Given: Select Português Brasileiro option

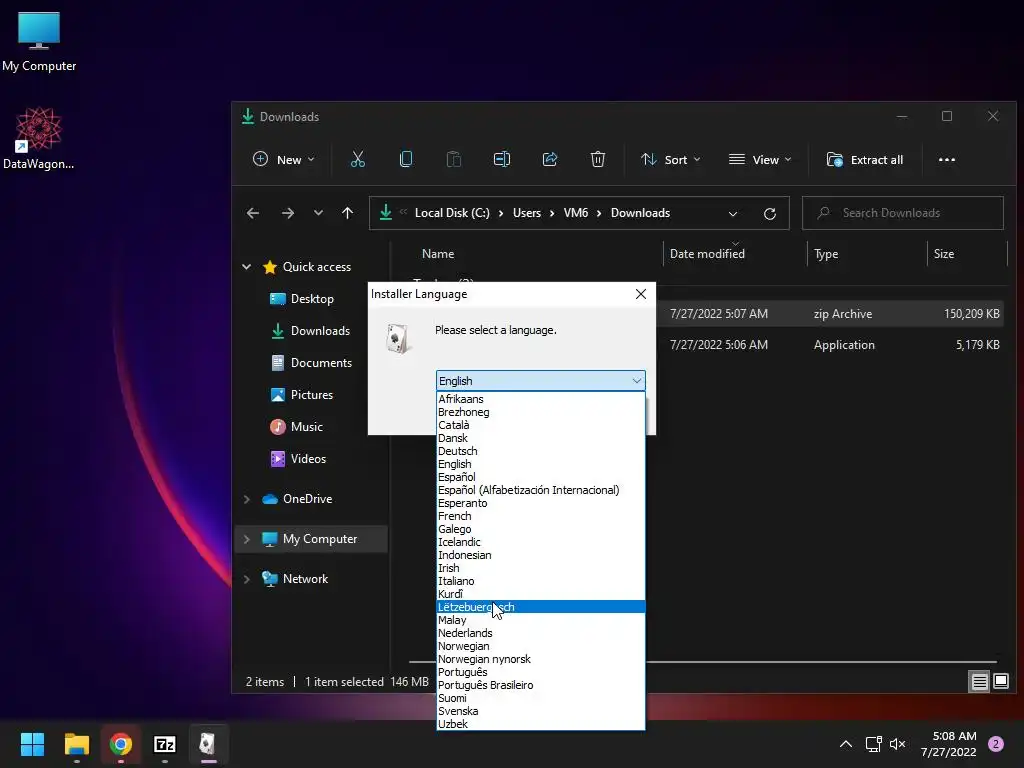Looking at the screenshot, I should tap(541, 685).
